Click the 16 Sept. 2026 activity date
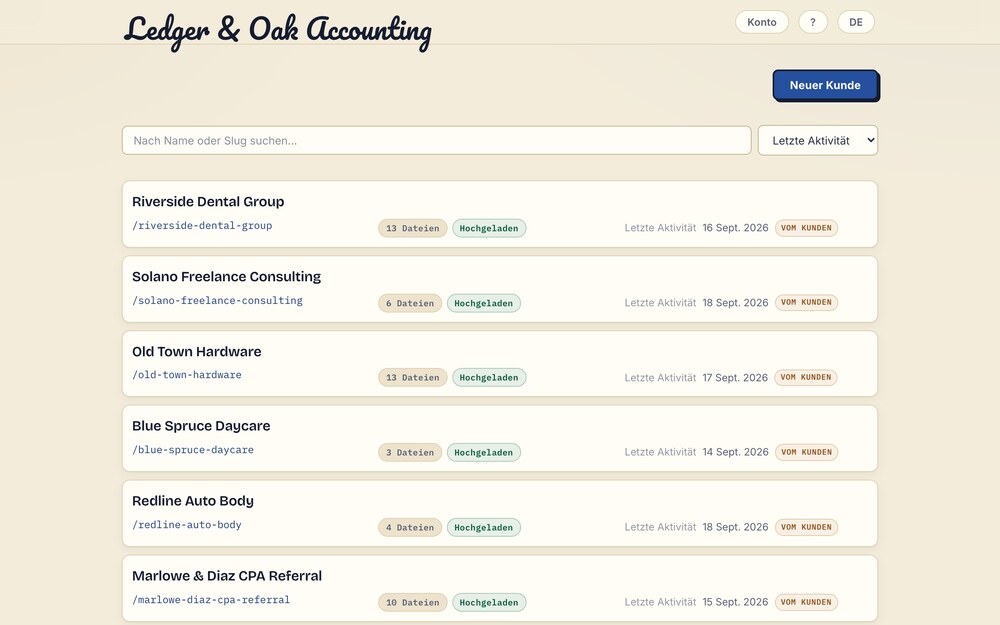This screenshot has width=1000, height=625. (x=735, y=228)
